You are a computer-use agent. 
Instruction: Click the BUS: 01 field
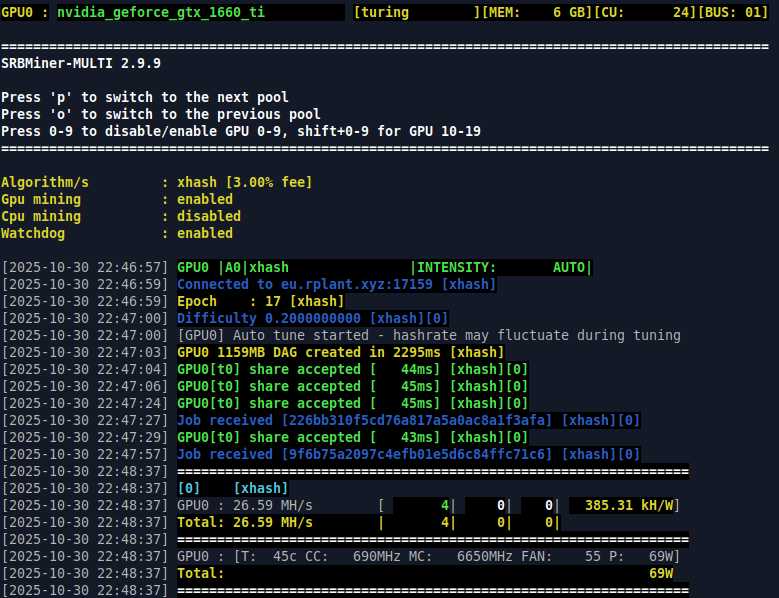tap(733, 12)
